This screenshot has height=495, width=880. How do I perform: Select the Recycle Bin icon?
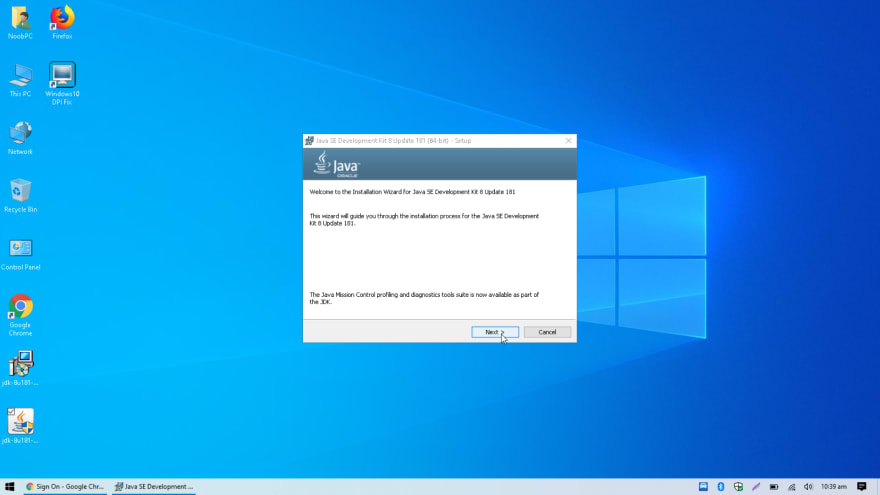[x=20, y=196]
